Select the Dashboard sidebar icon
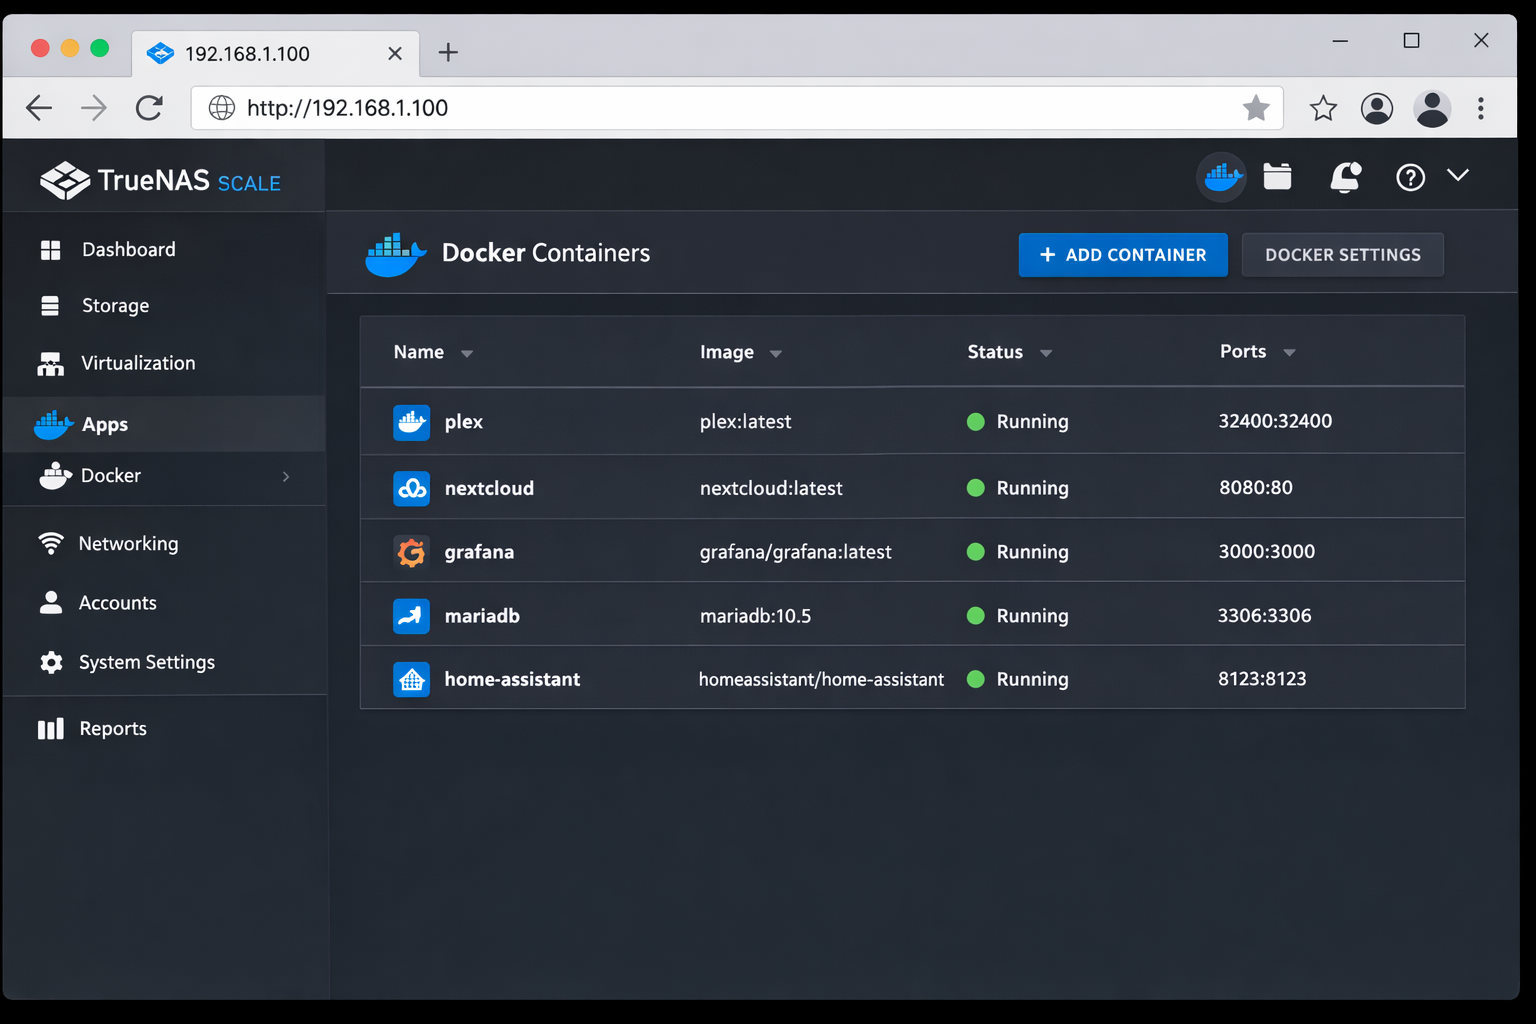The image size is (1536, 1024). click(x=51, y=249)
